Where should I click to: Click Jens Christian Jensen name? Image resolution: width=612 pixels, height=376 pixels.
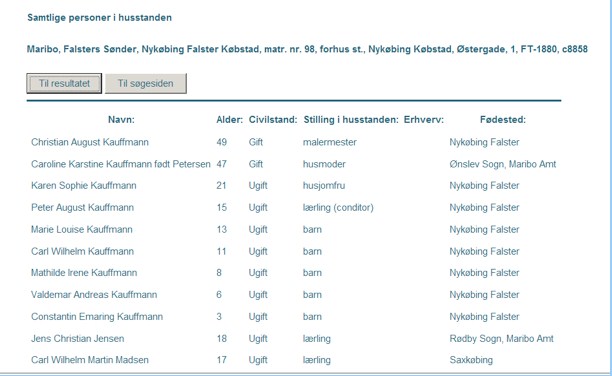click(x=78, y=338)
